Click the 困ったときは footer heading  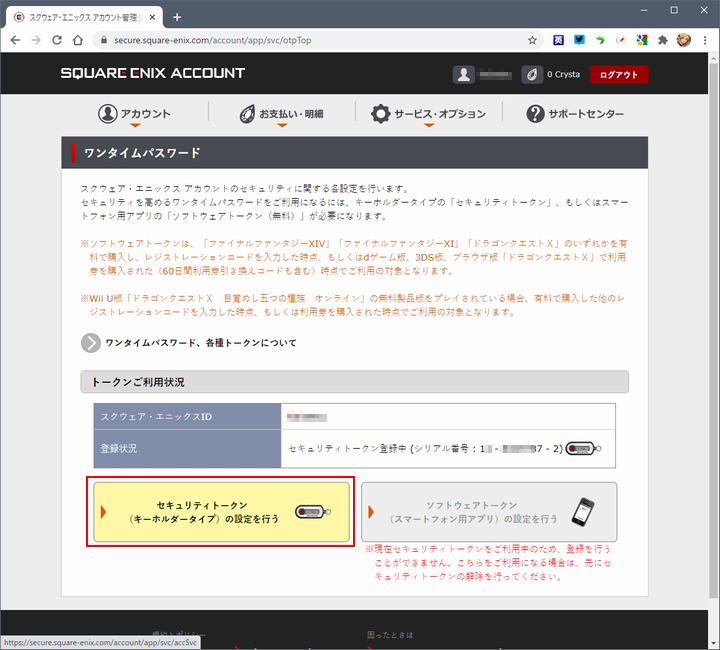(x=390, y=635)
